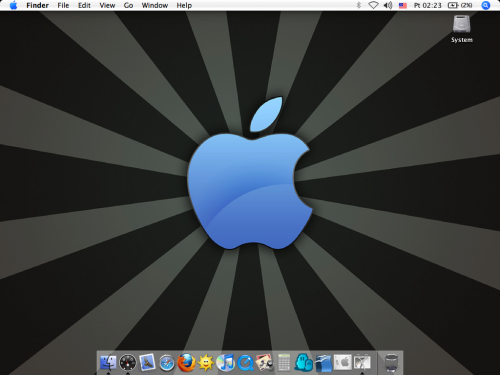Viewport: 500px width, 375px height.
Task: Launch OpenOffice from the Dock
Action: click(323, 363)
